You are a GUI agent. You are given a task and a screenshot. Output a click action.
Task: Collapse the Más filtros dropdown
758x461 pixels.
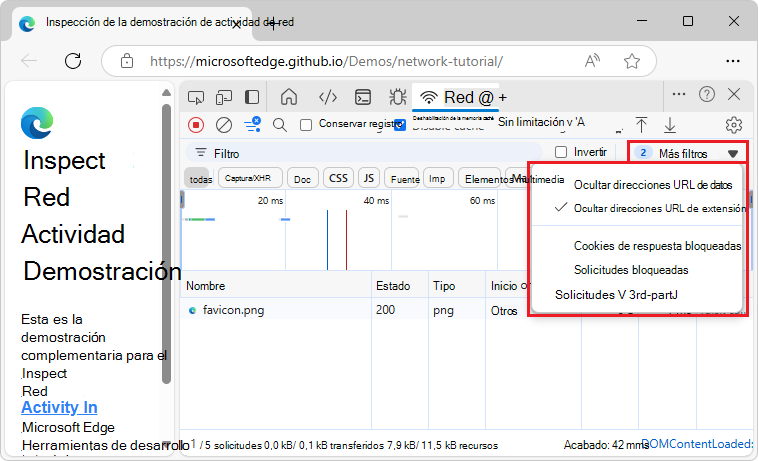pos(687,153)
